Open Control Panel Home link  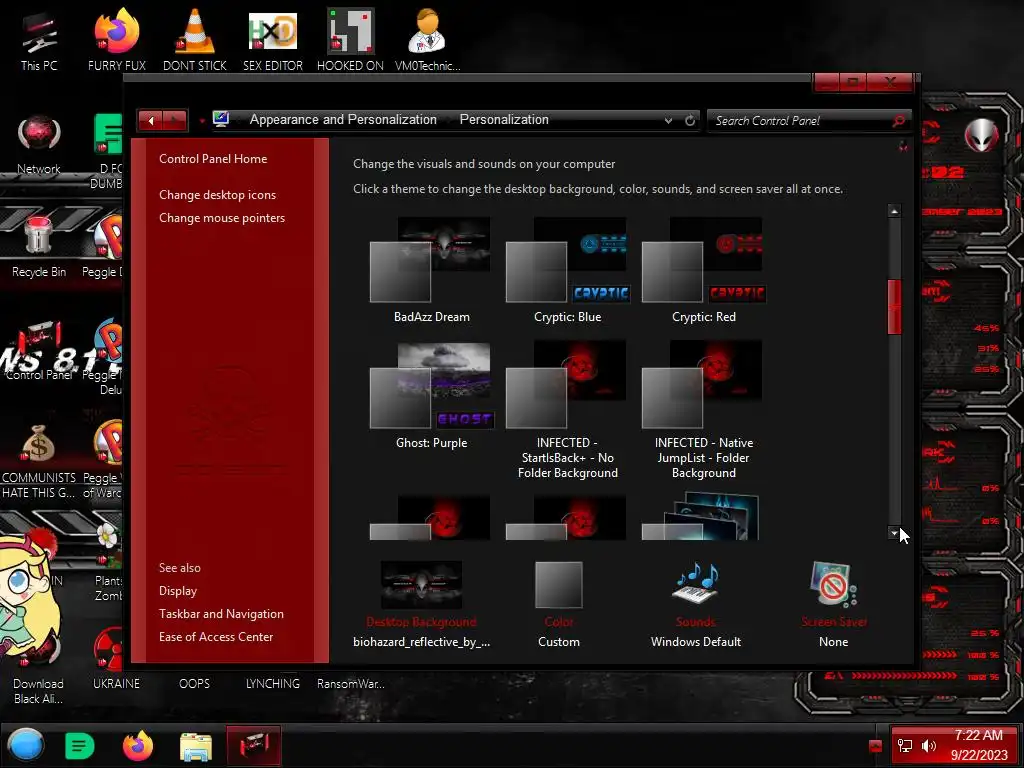tap(213, 159)
